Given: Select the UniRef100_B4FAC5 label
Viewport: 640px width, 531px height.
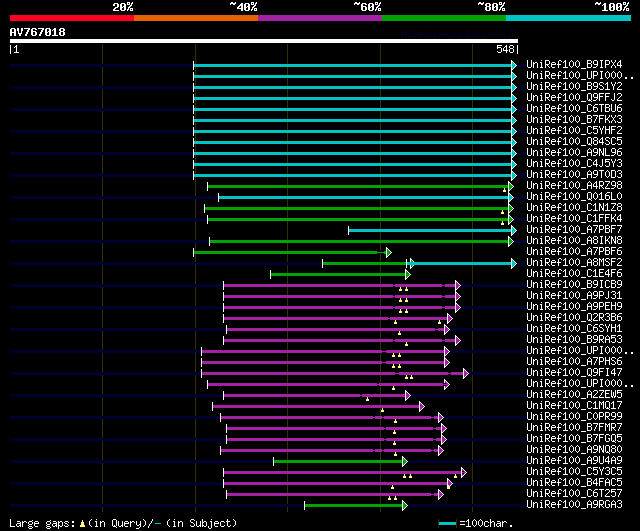Looking at the screenshot, I should point(574,483).
